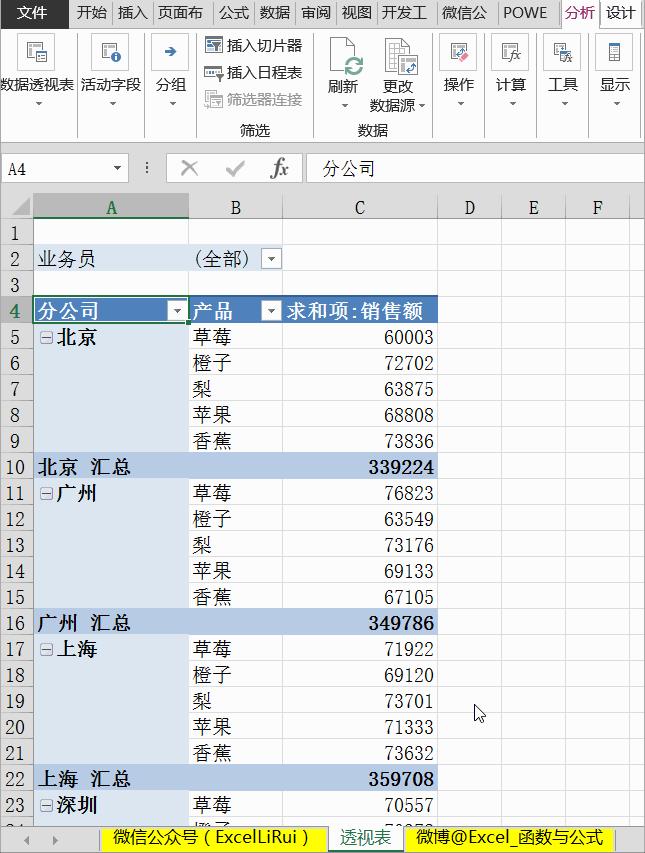
Task: Switch to the 审阅 (Review) tab
Action: tap(316, 13)
